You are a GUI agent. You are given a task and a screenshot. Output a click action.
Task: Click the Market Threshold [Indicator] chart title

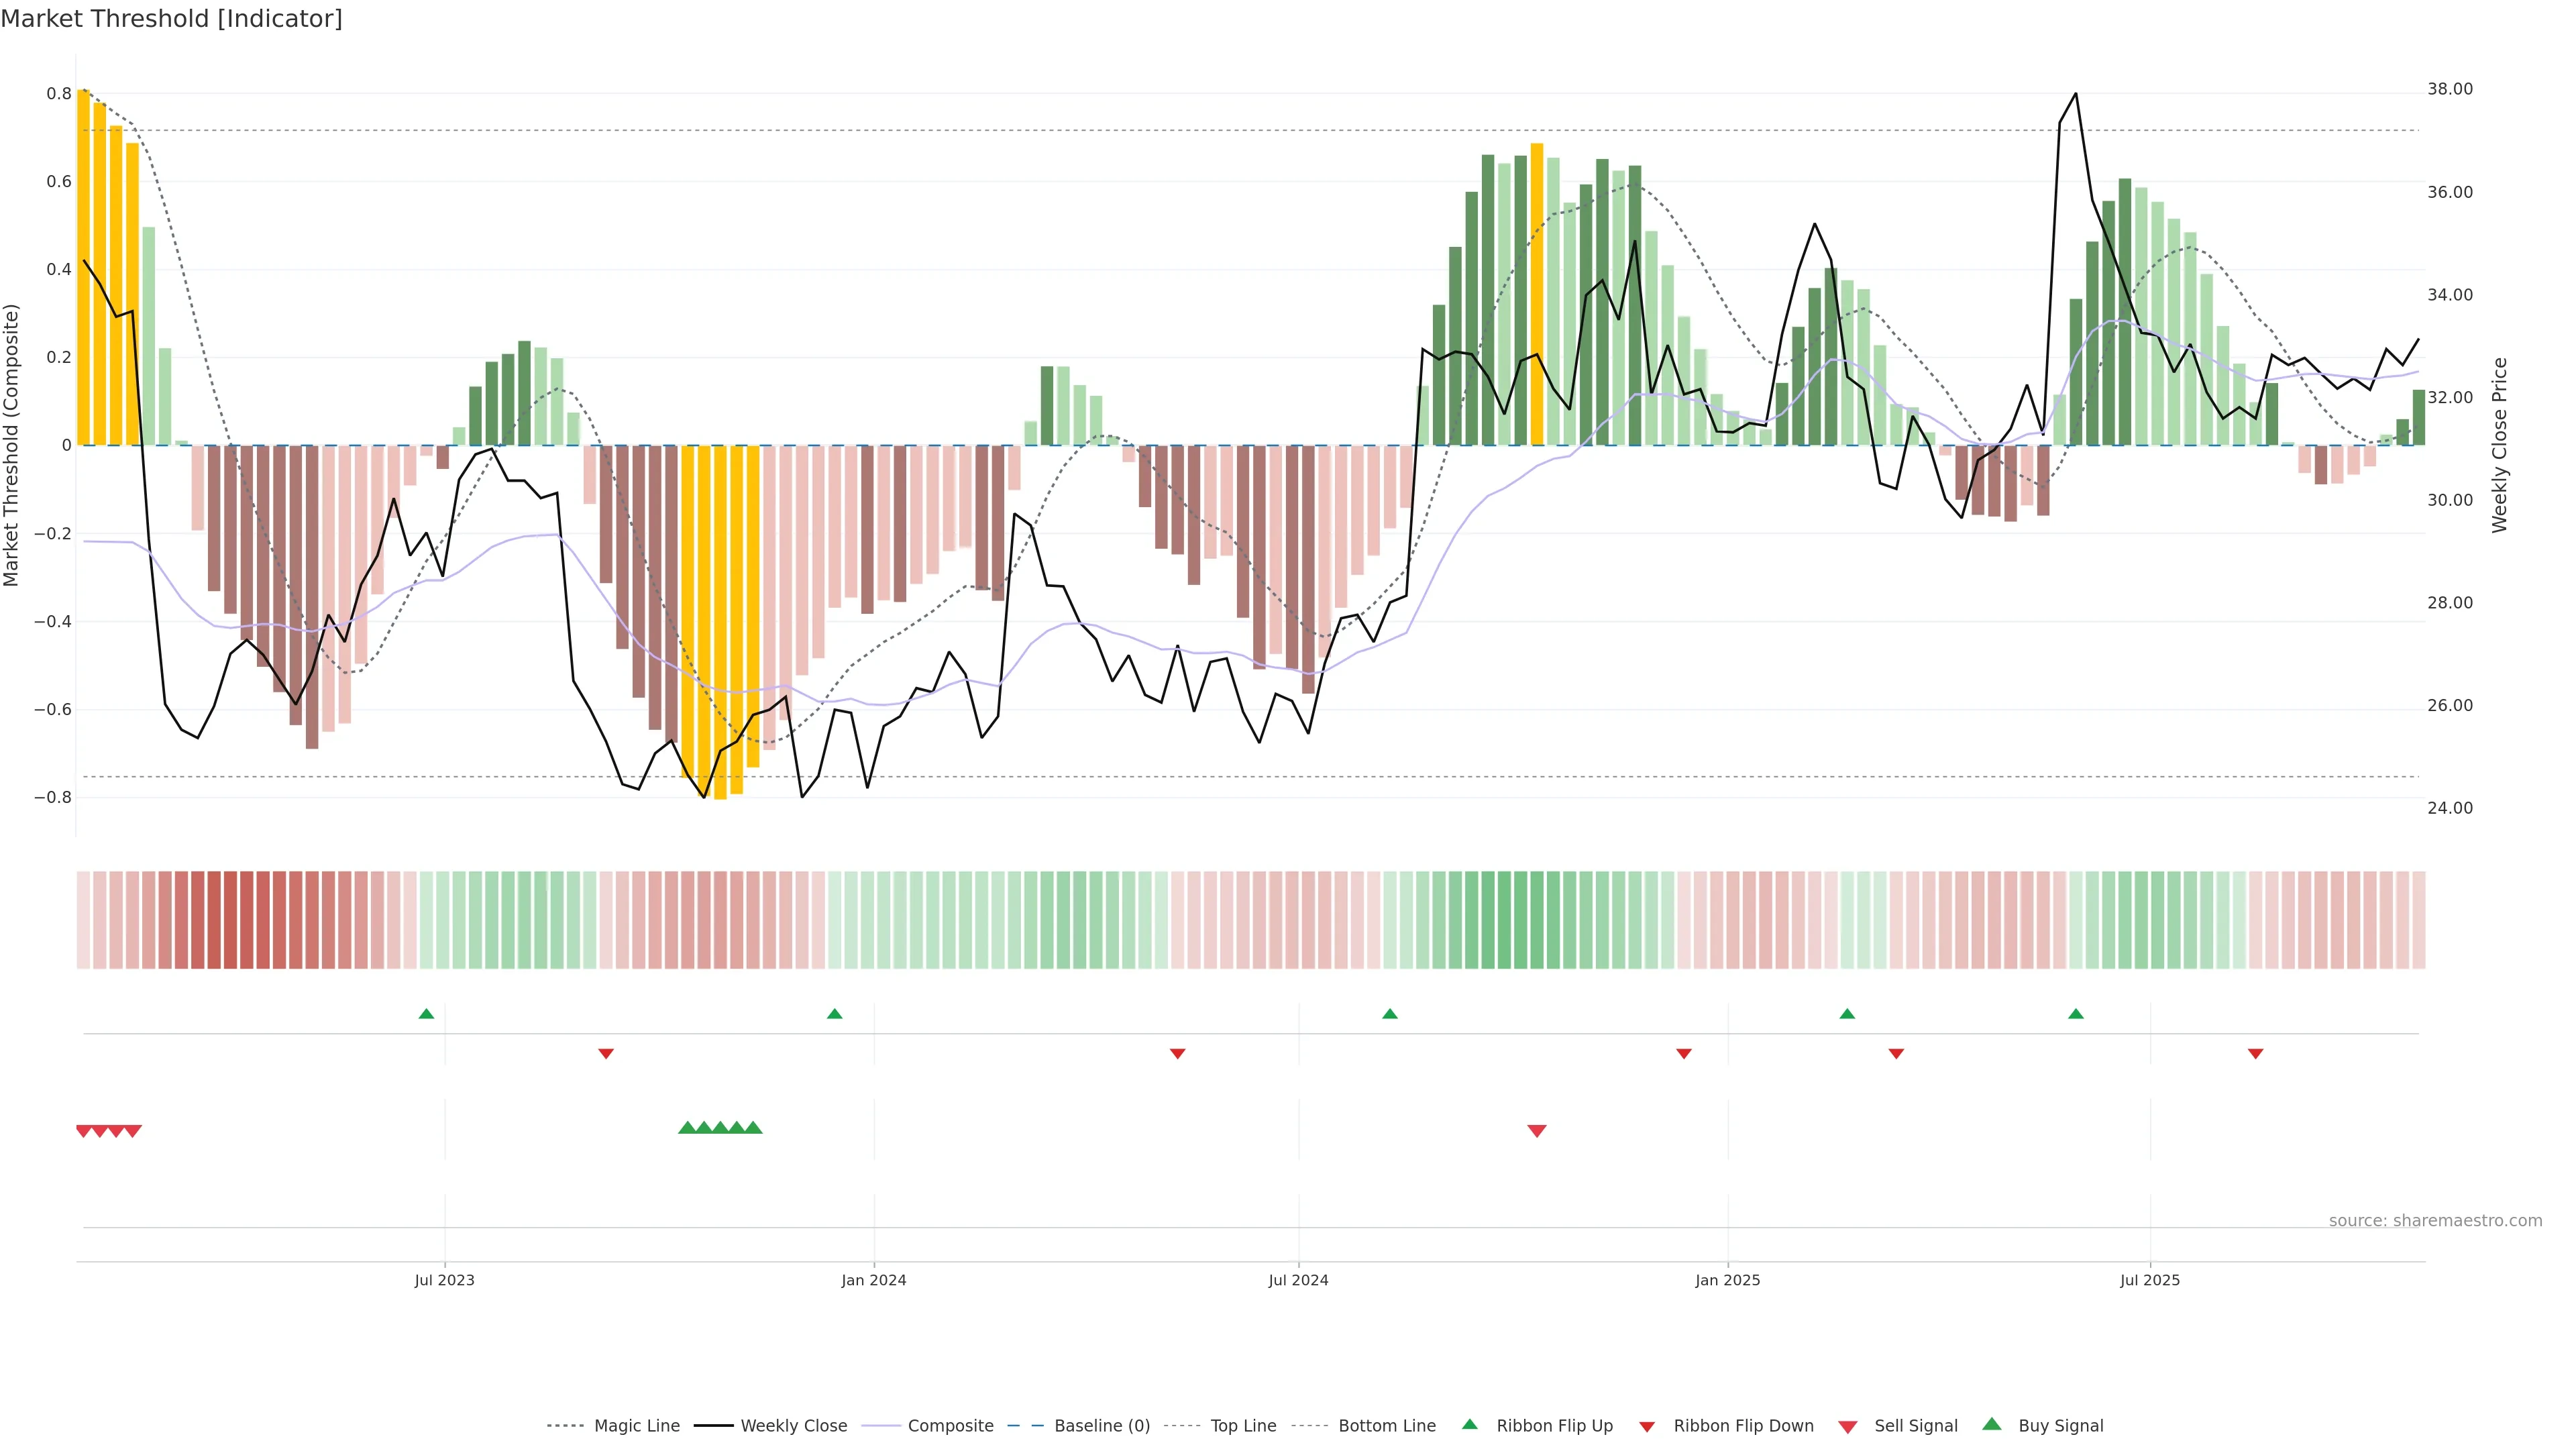tap(171, 19)
